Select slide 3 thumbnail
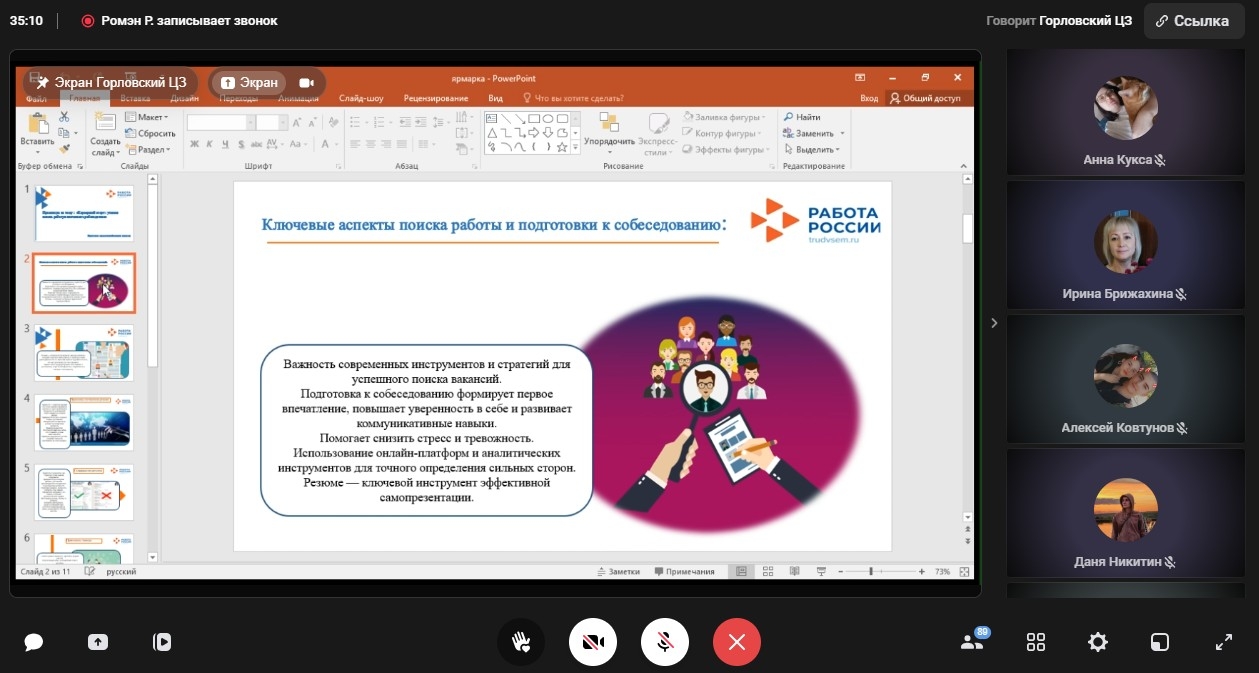This screenshot has height=673, width=1259. coord(84,352)
